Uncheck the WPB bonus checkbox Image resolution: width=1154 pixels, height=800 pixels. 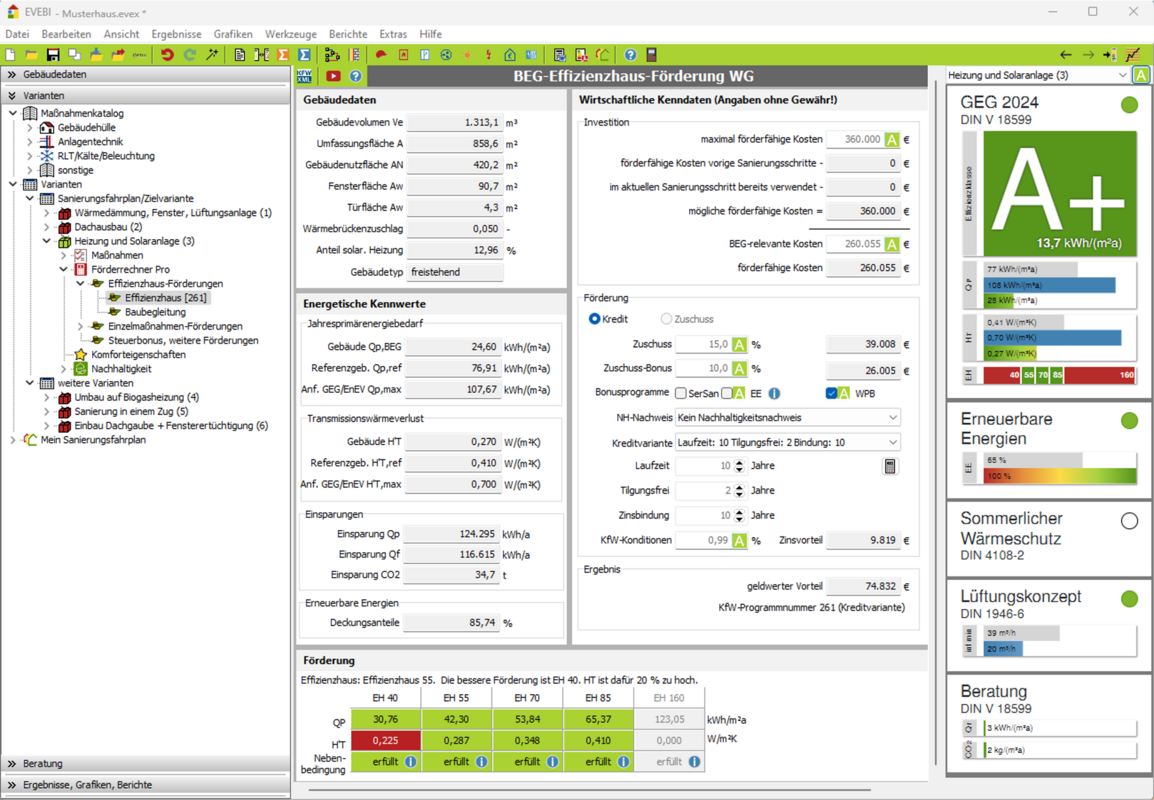[x=831, y=394]
